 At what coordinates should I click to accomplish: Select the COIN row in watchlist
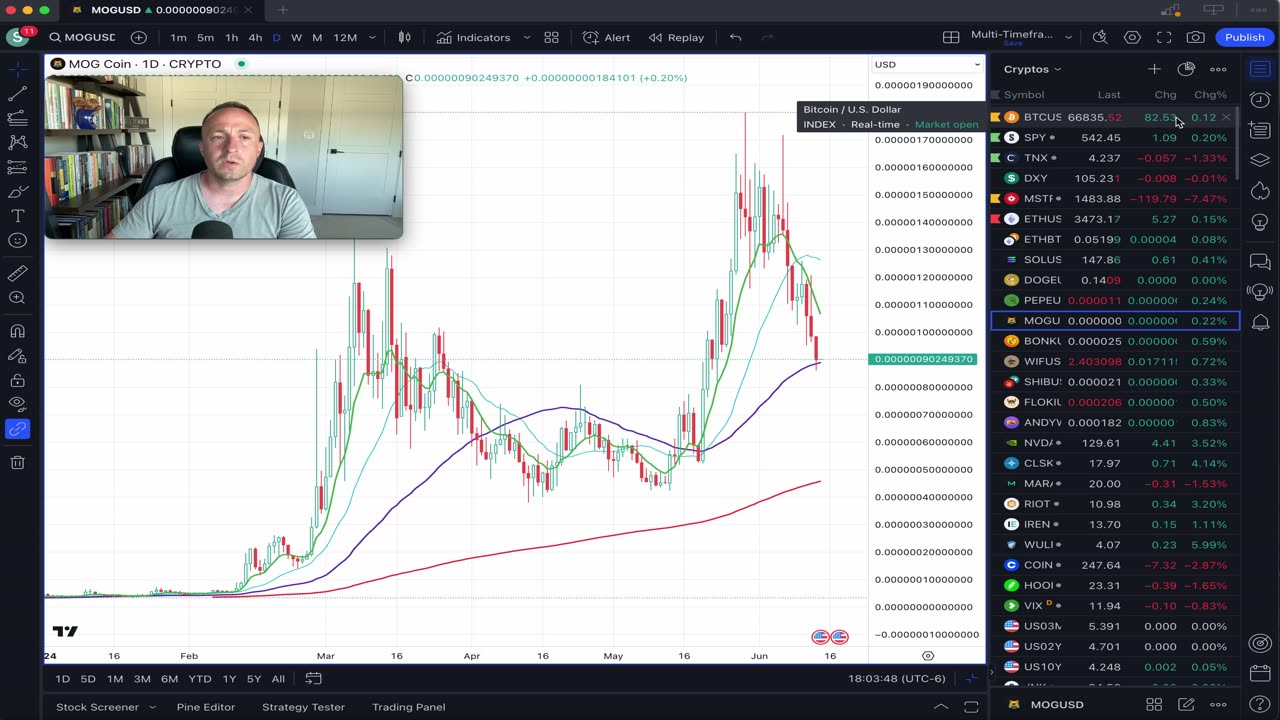1115,565
